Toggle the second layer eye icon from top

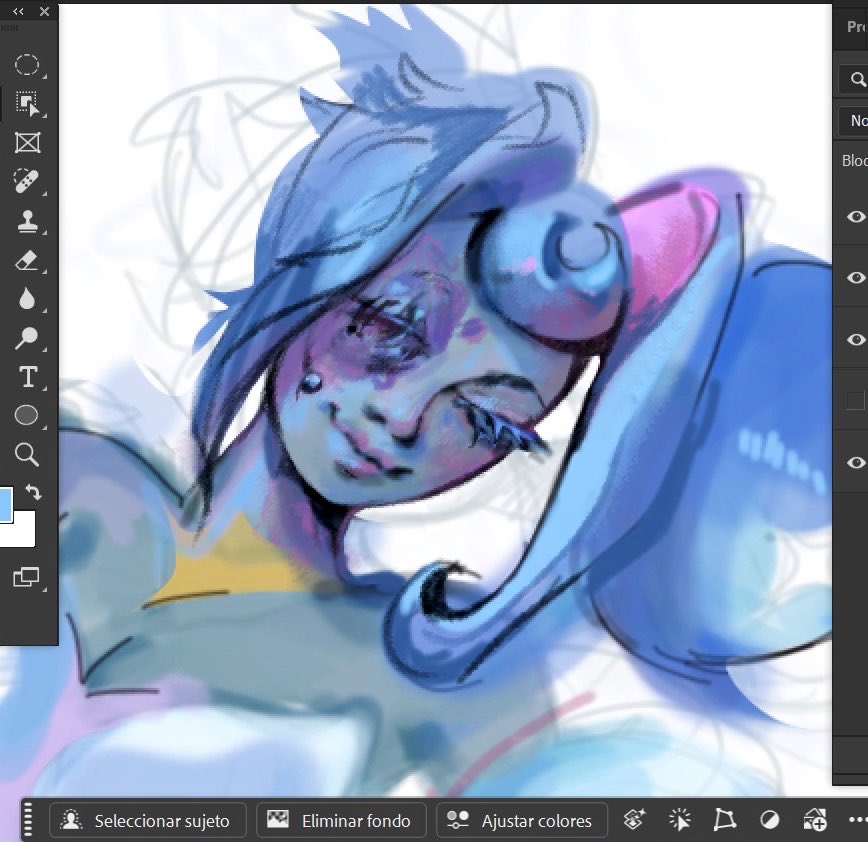coord(856,277)
